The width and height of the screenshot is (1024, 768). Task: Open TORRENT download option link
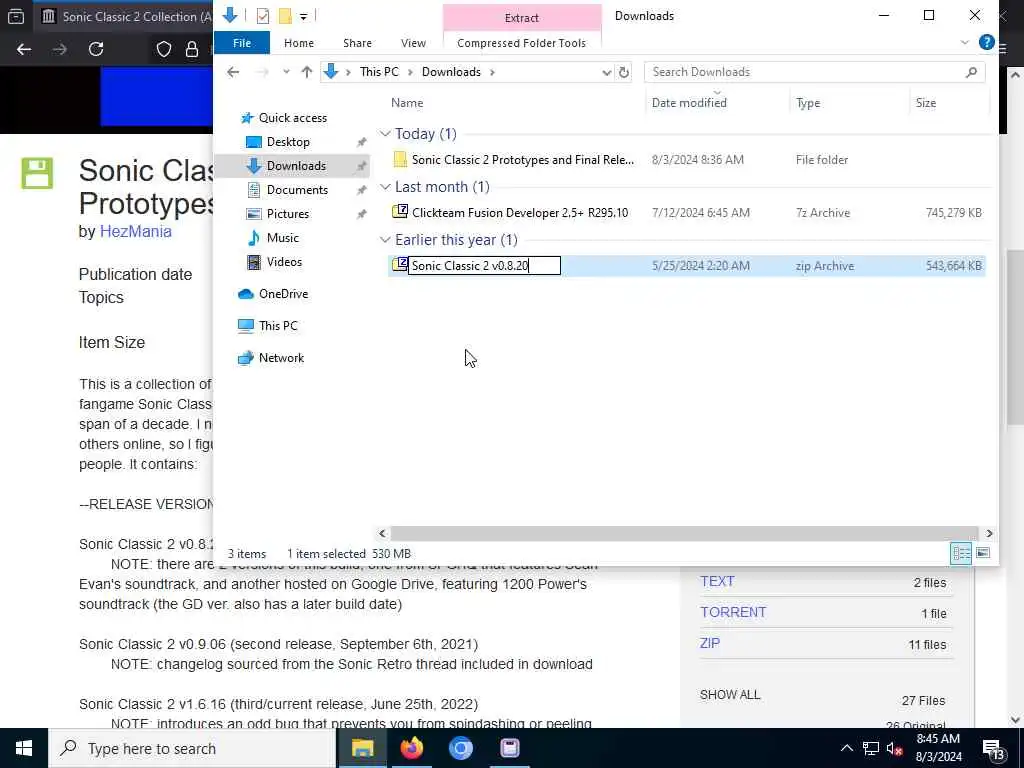(x=733, y=612)
